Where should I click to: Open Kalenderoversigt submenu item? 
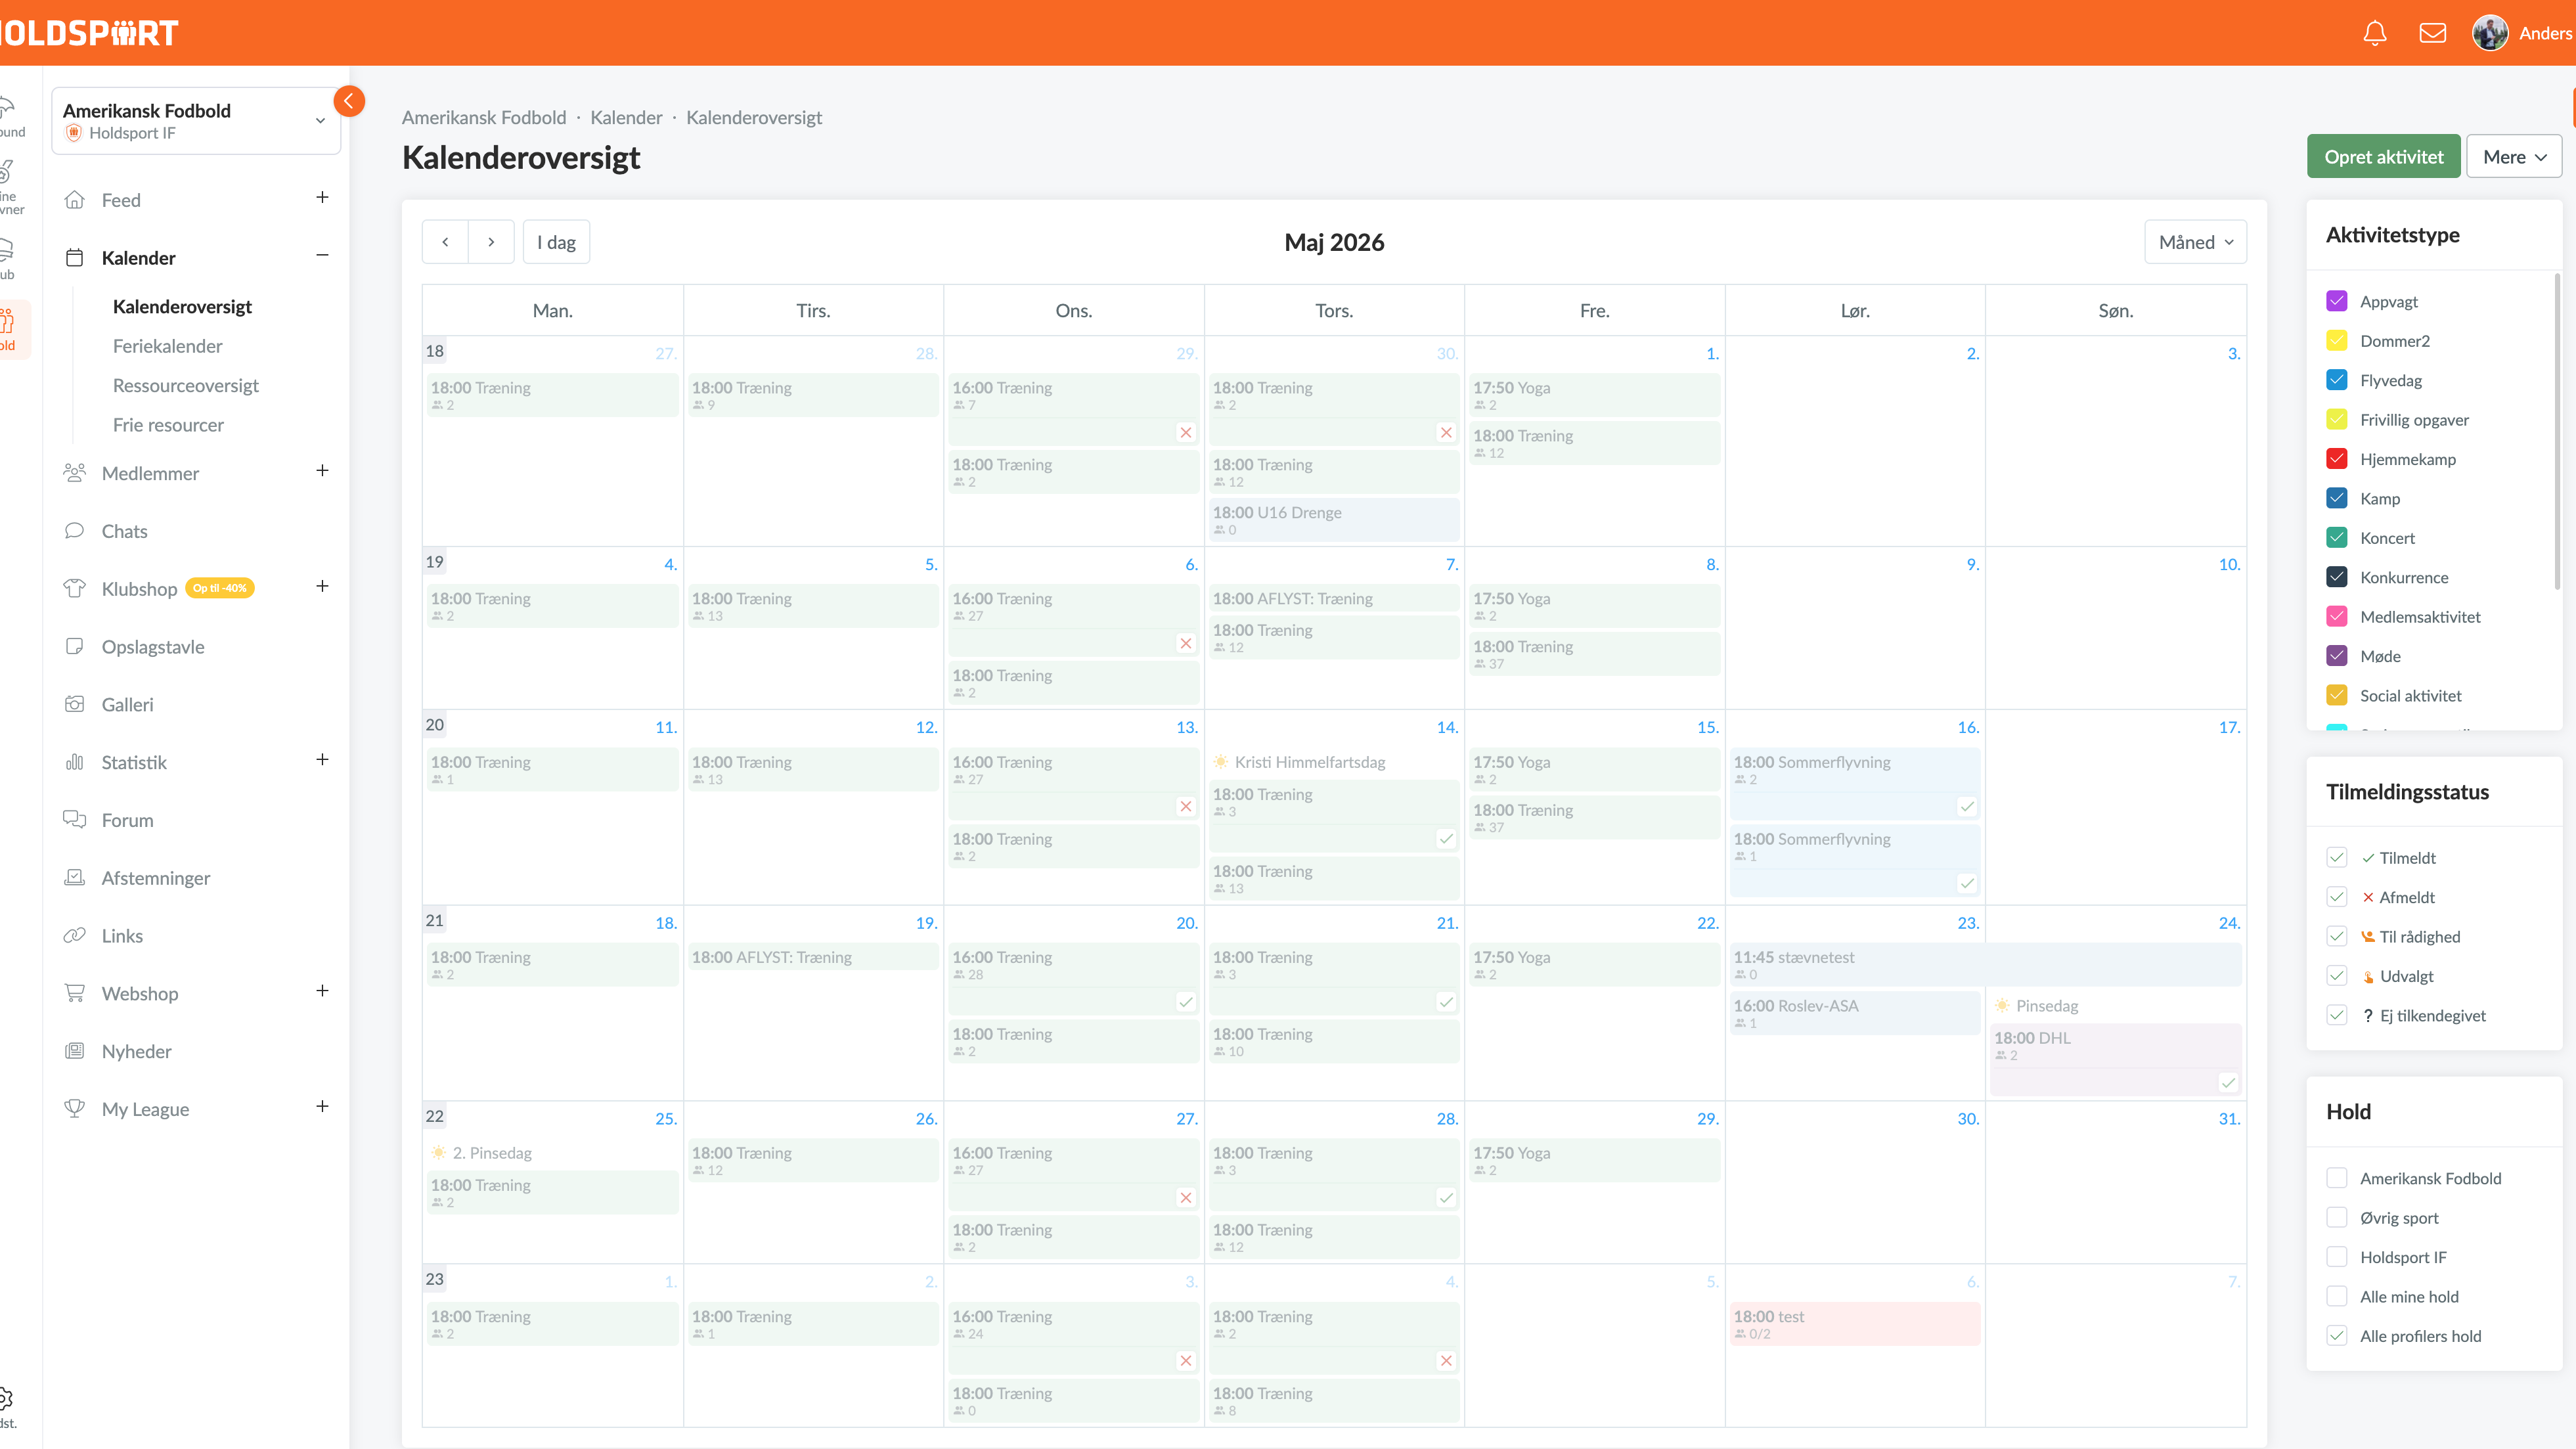click(182, 307)
